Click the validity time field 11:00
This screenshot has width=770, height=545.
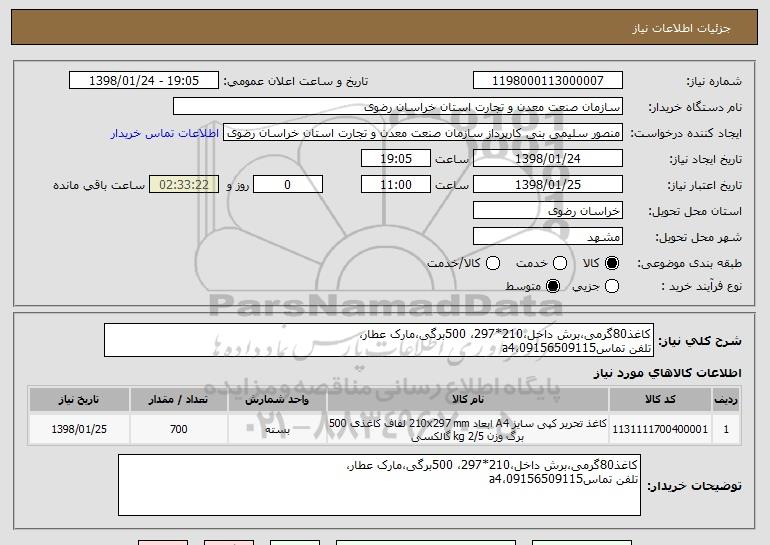(x=396, y=185)
